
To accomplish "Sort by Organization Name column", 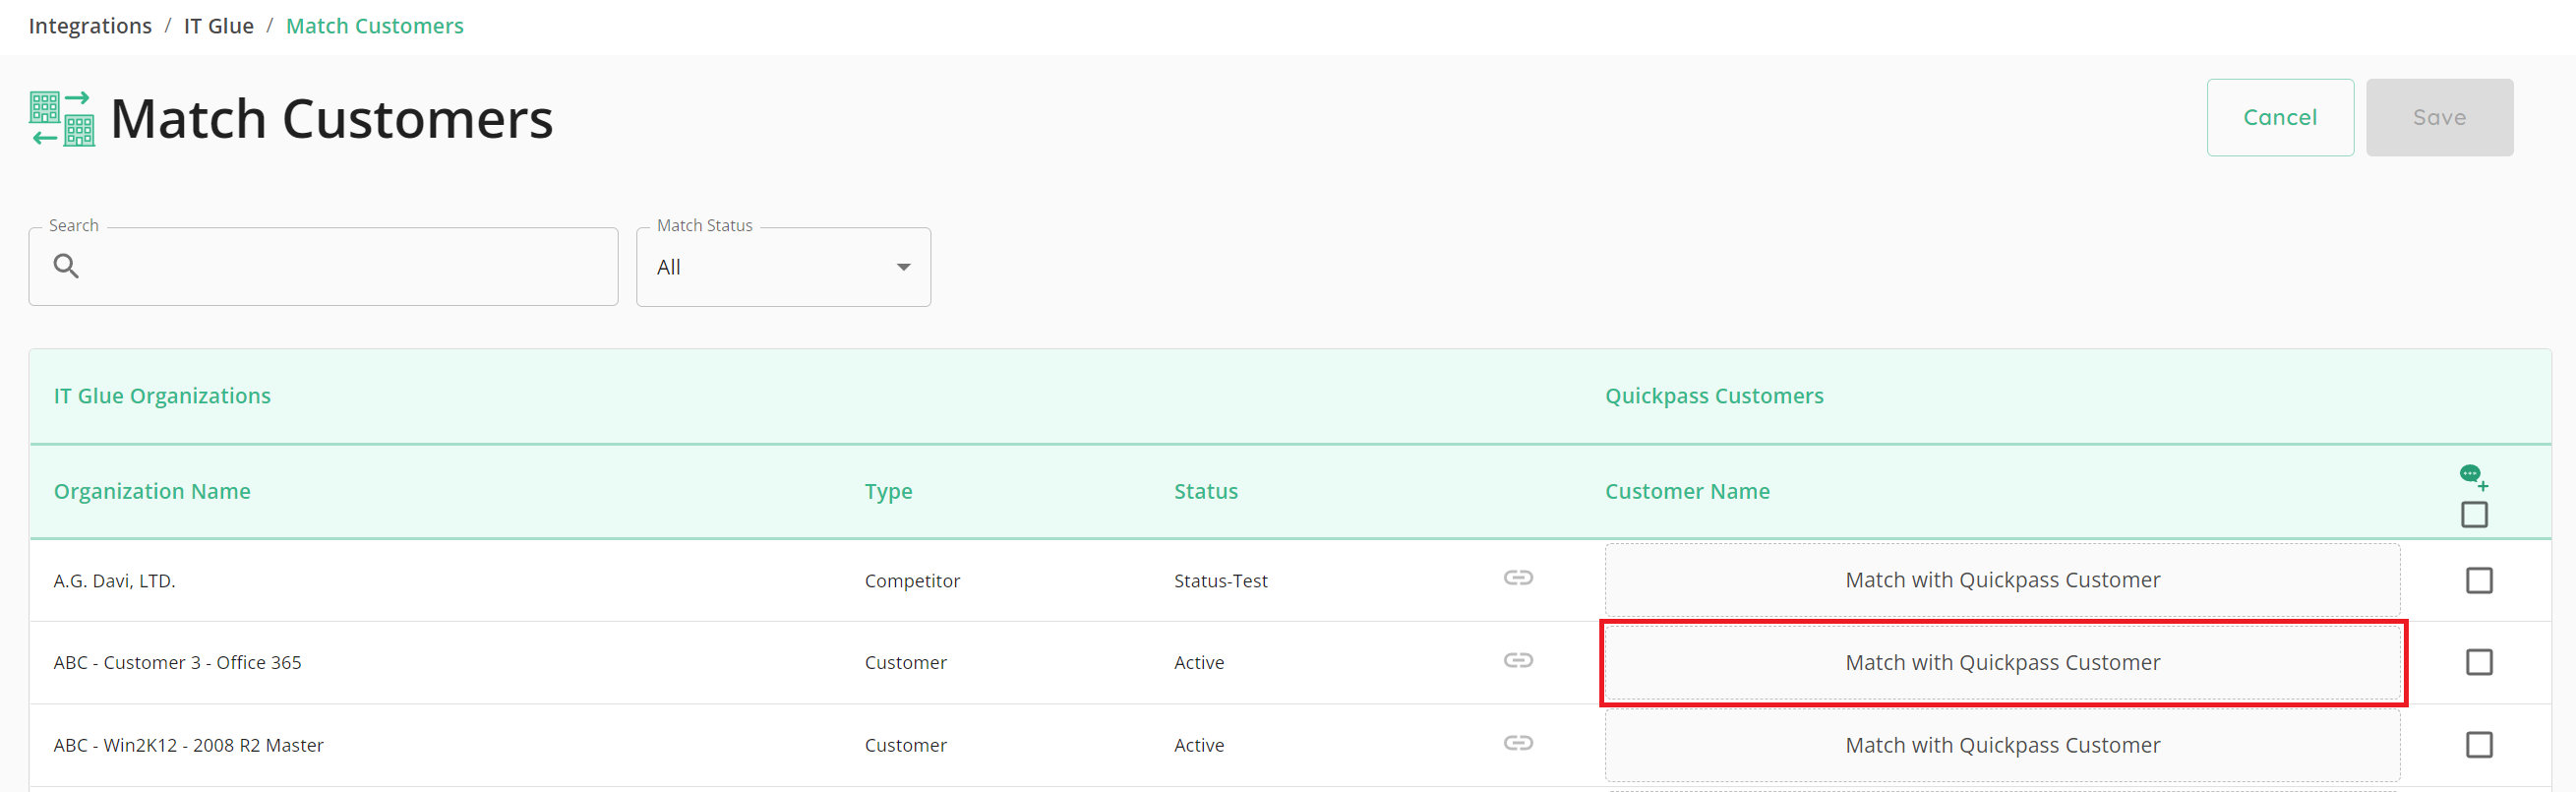I will [152, 491].
